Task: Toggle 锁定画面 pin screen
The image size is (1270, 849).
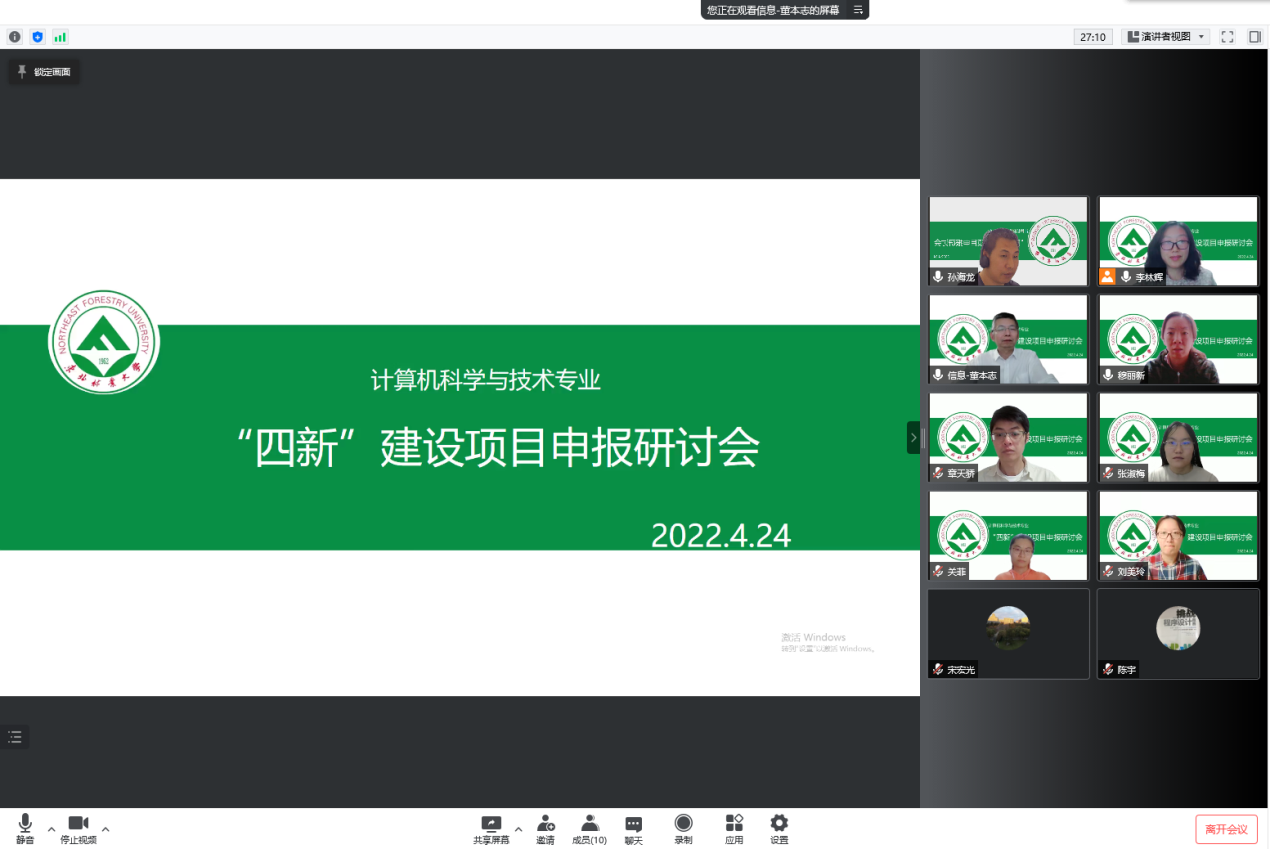Action: tap(44, 72)
